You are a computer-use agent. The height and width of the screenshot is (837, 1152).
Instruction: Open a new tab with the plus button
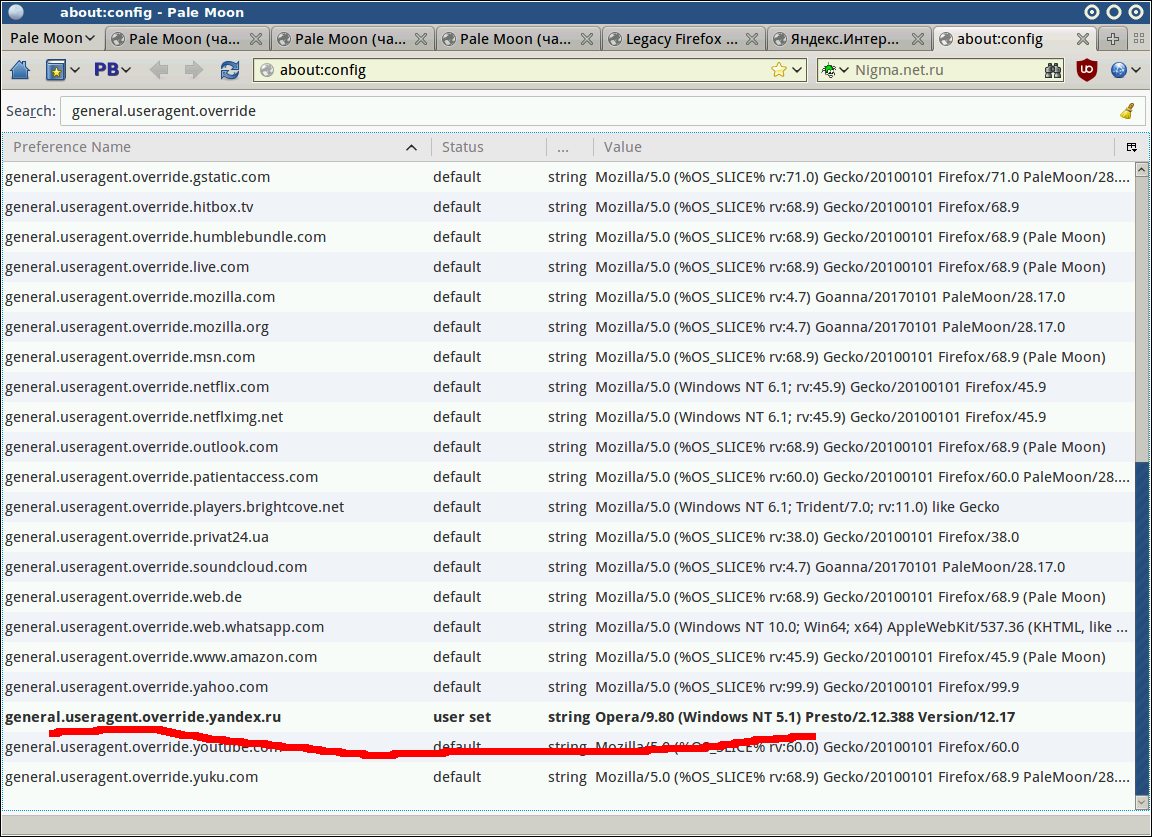pyautogui.click(x=1113, y=39)
